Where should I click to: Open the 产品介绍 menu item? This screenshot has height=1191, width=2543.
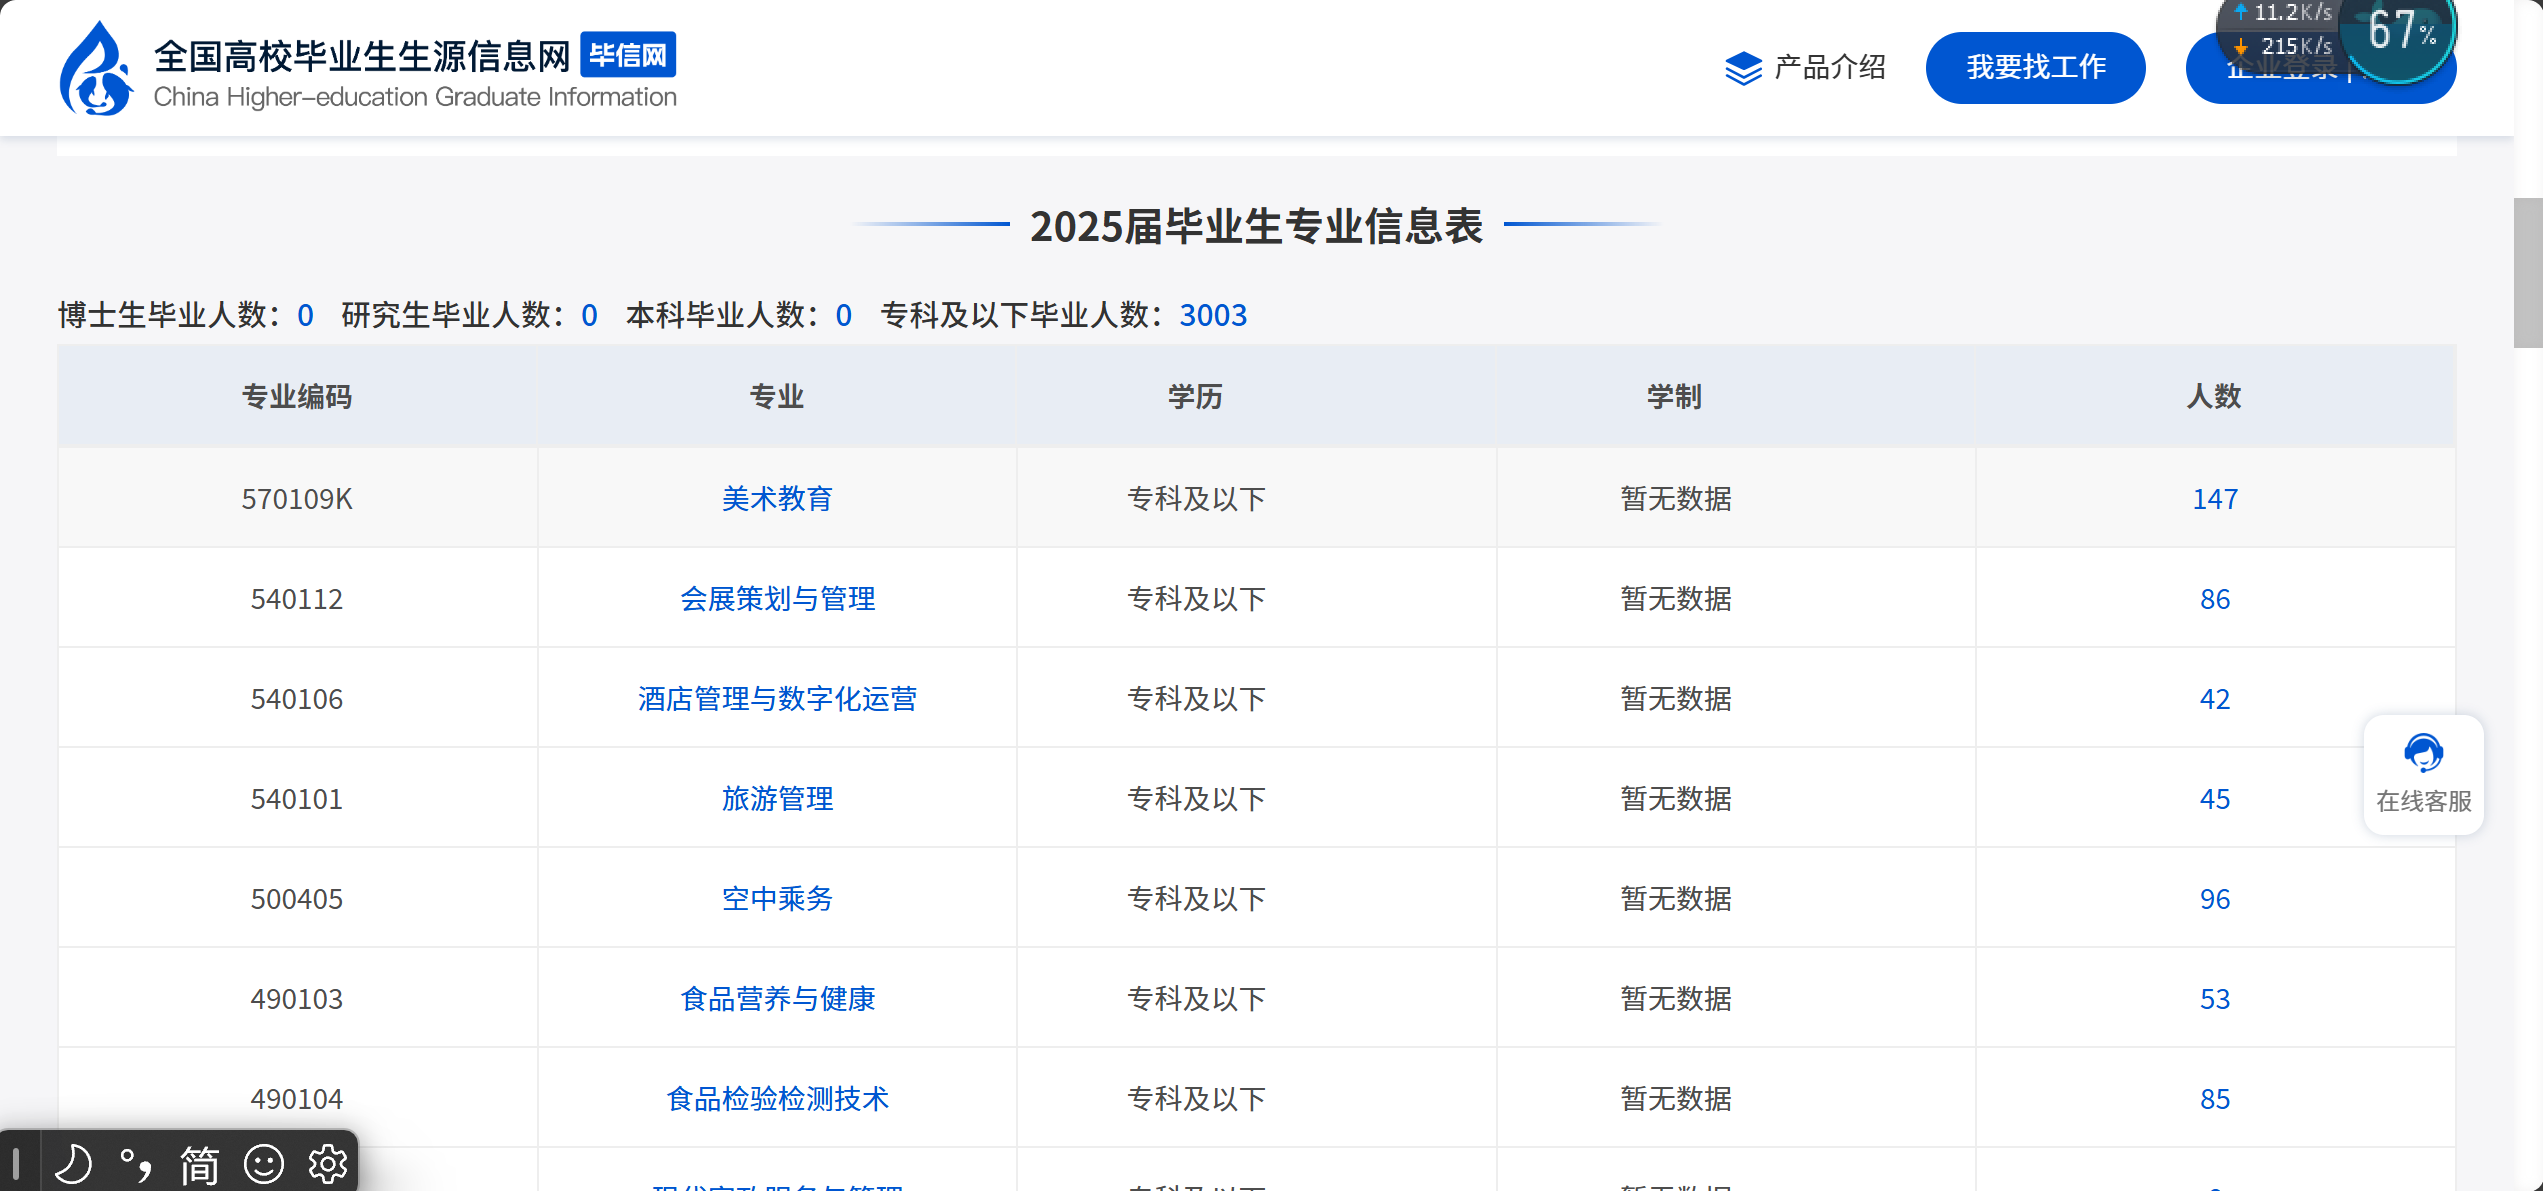click(1829, 67)
